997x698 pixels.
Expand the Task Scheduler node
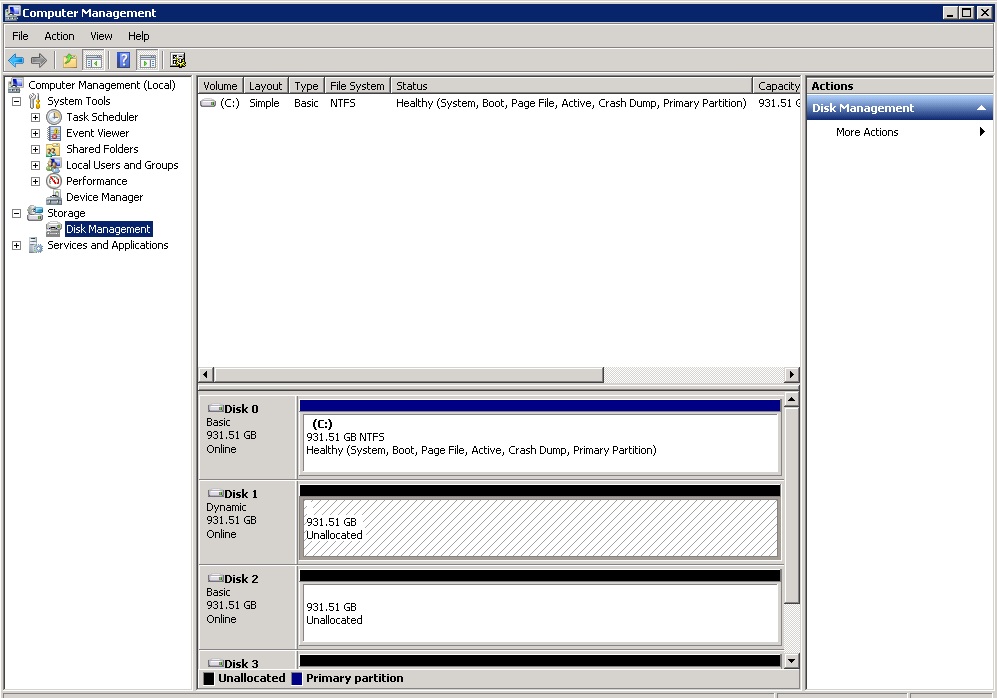point(36,117)
